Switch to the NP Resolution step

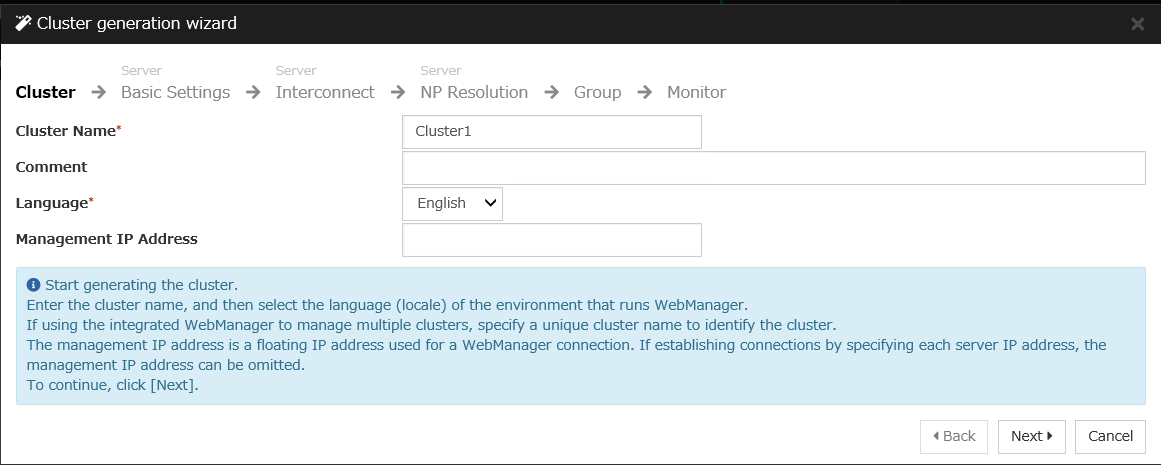[474, 92]
